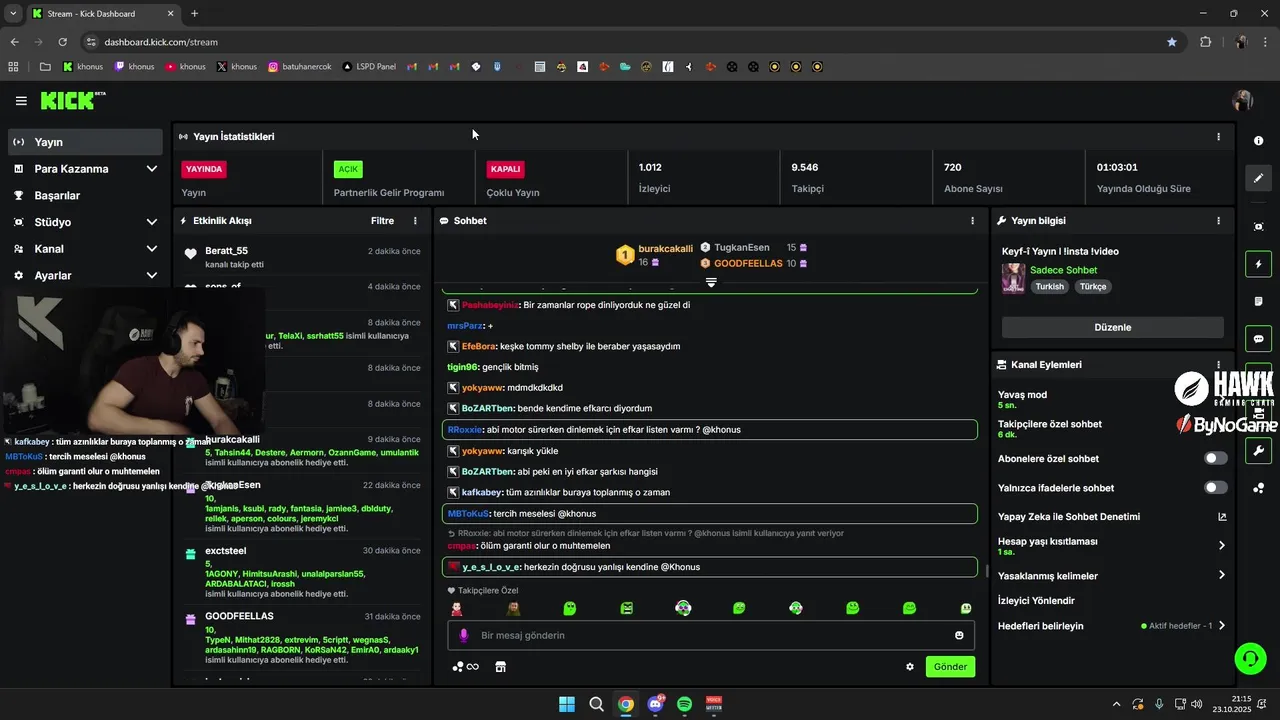
Task: Click the stream category thumbnail in Yayın bilgisi
Action: click(1013, 278)
